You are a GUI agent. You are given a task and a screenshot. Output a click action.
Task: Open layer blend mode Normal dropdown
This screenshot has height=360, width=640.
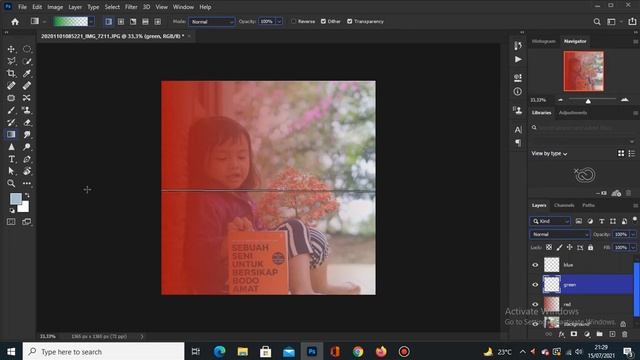(x=560, y=234)
